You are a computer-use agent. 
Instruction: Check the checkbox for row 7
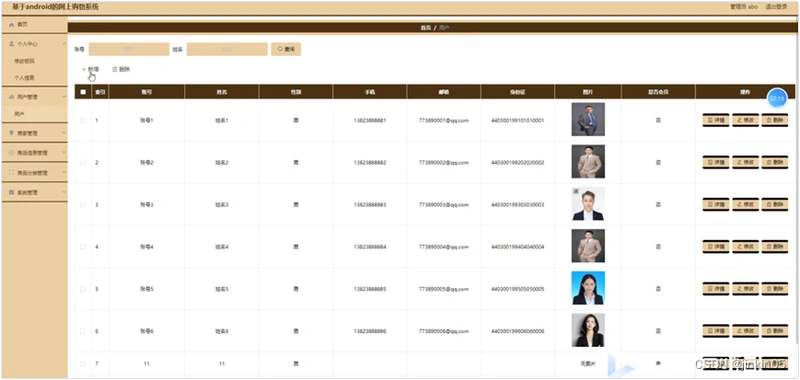(83, 364)
